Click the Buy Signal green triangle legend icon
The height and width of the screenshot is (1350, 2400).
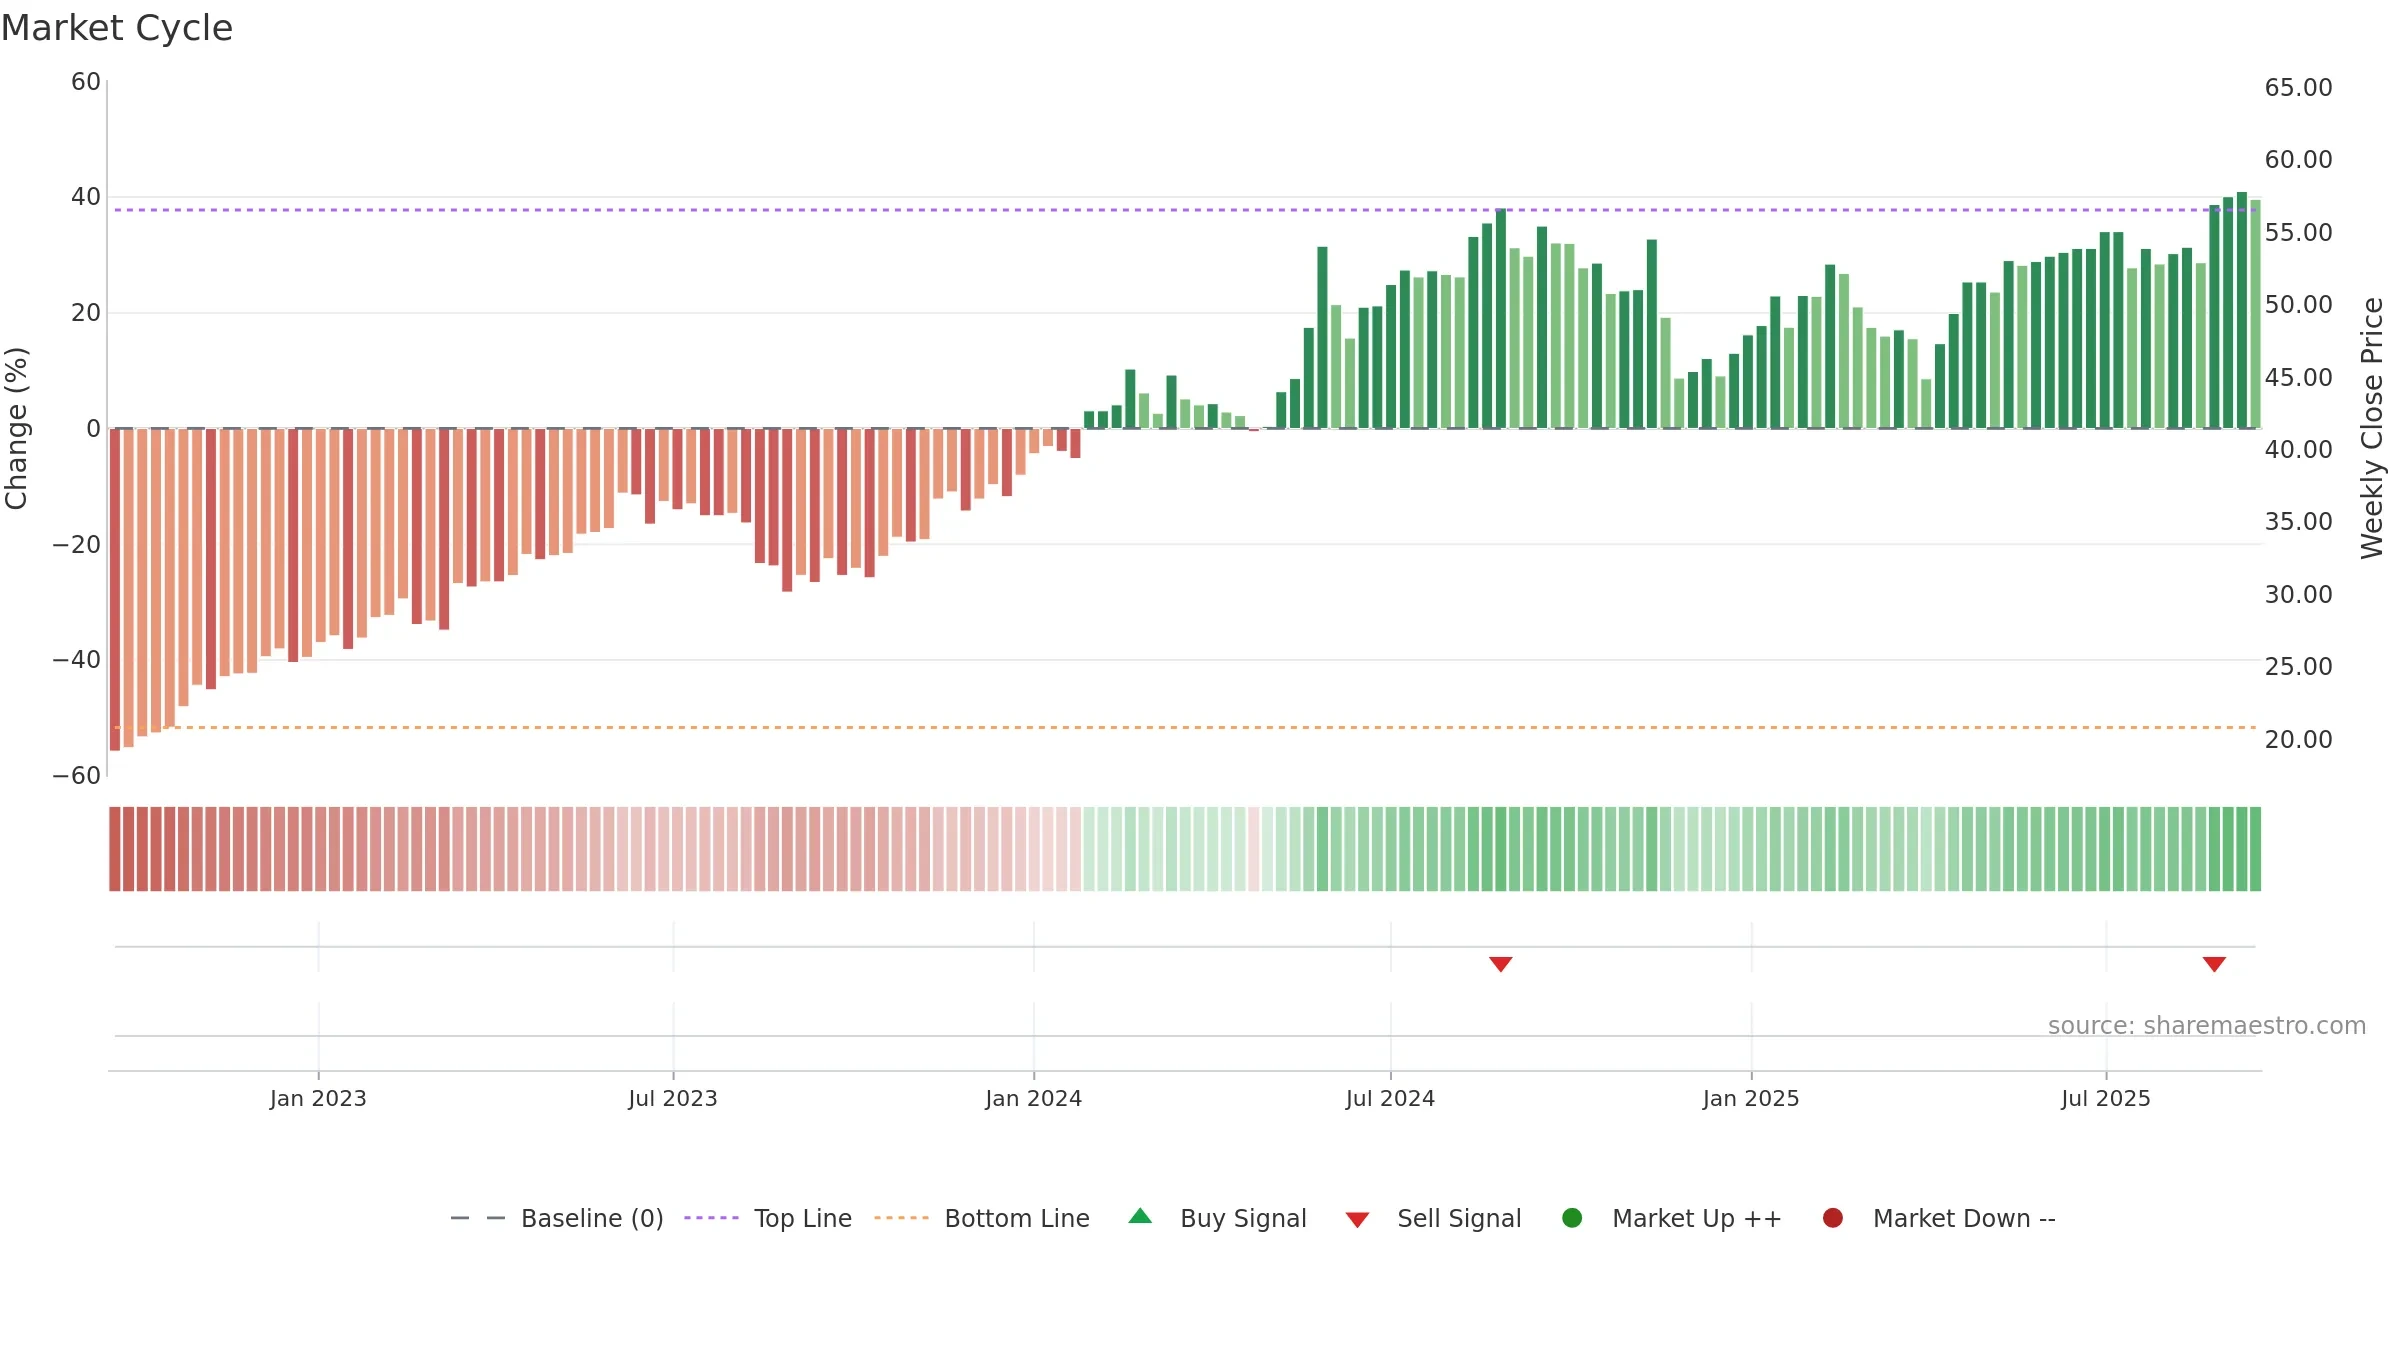[x=1140, y=1216]
